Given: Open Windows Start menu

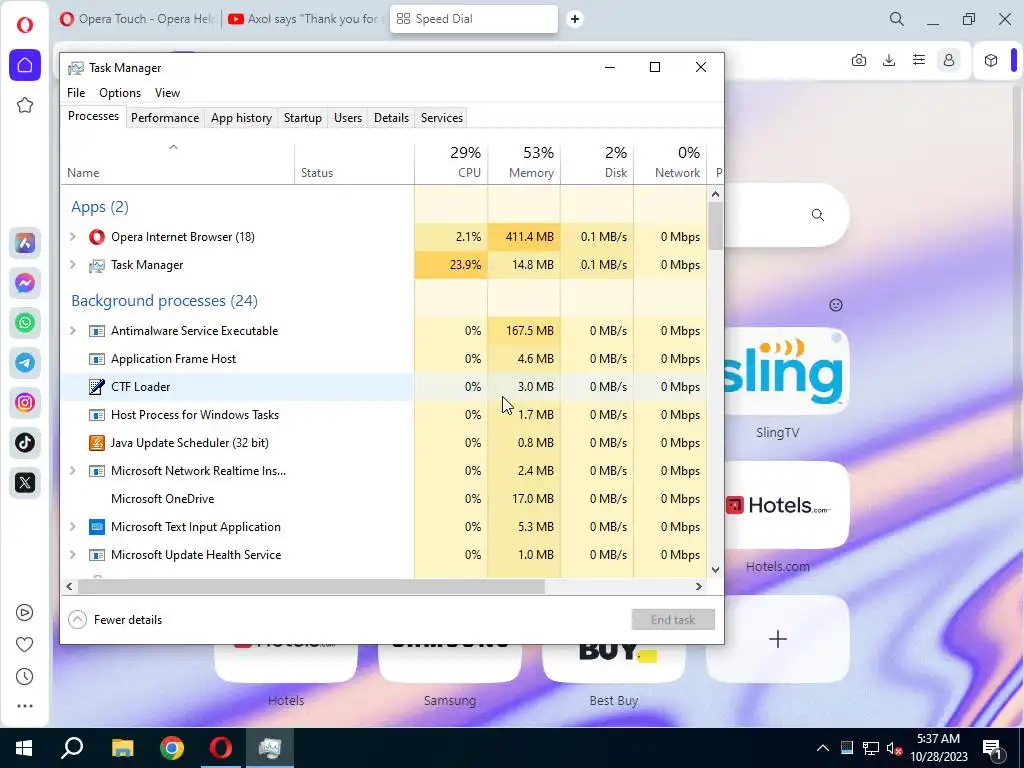Looking at the screenshot, I should pyautogui.click(x=24, y=748).
